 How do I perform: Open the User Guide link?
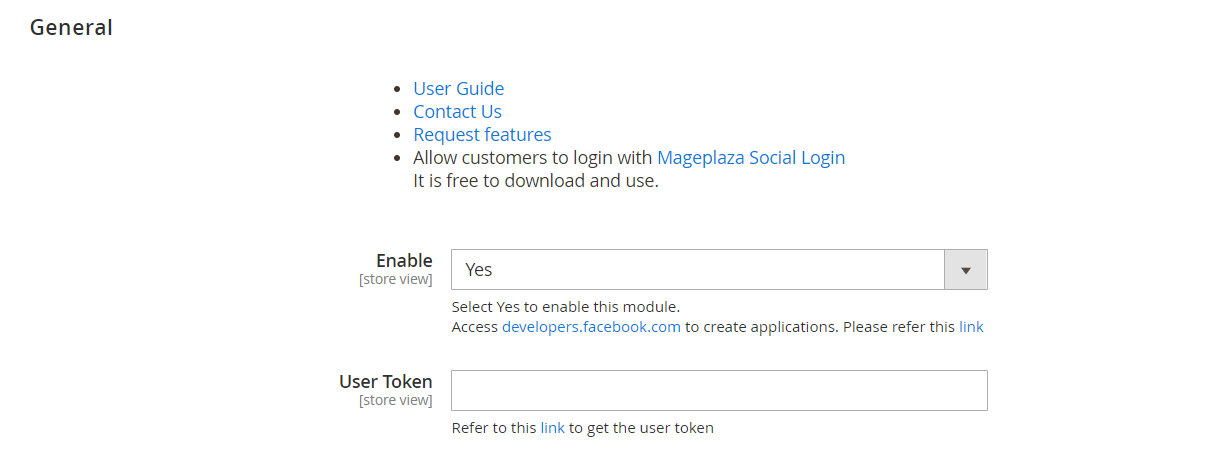click(458, 89)
